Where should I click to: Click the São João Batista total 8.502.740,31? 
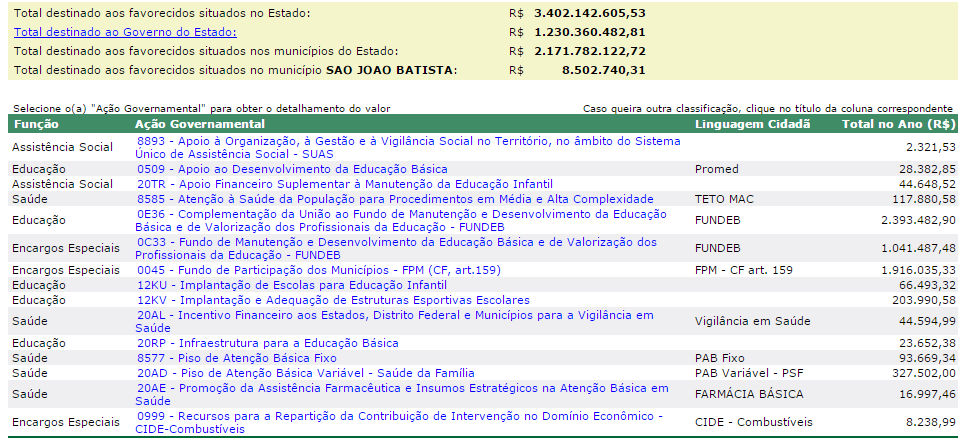pyautogui.click(x=604, y=70)
